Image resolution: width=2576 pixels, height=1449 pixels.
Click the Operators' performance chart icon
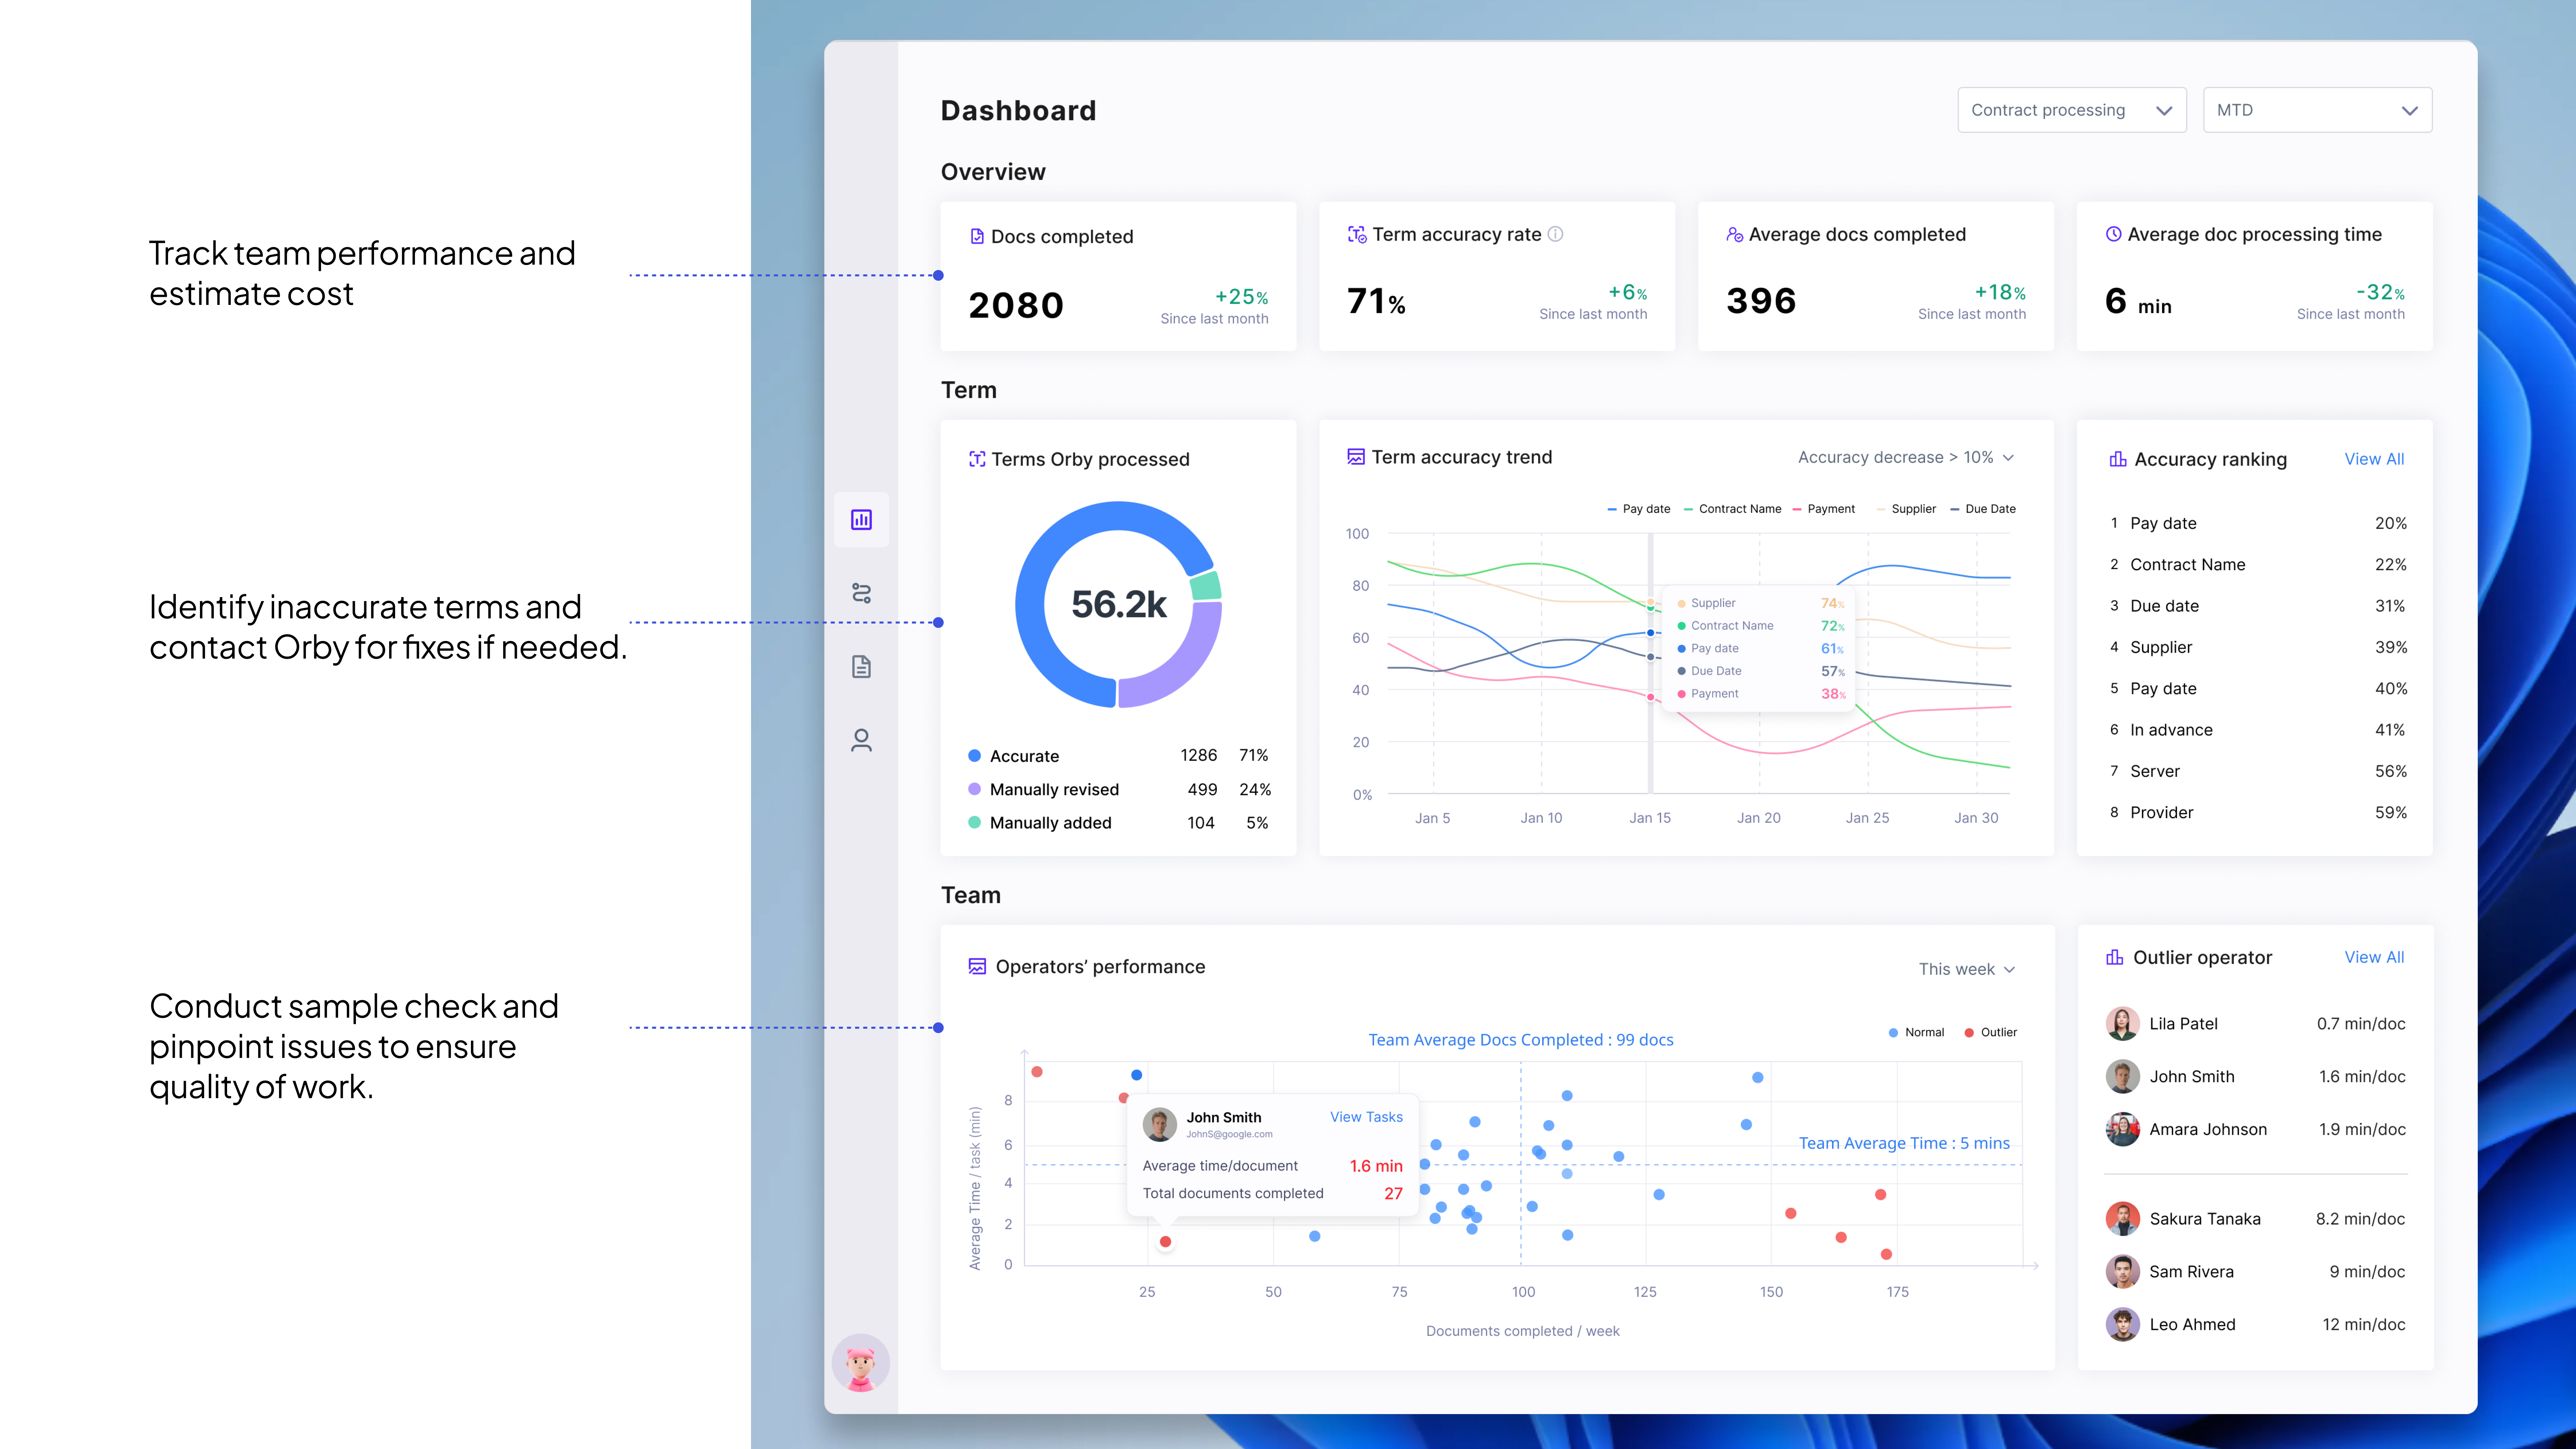point(977,967)
